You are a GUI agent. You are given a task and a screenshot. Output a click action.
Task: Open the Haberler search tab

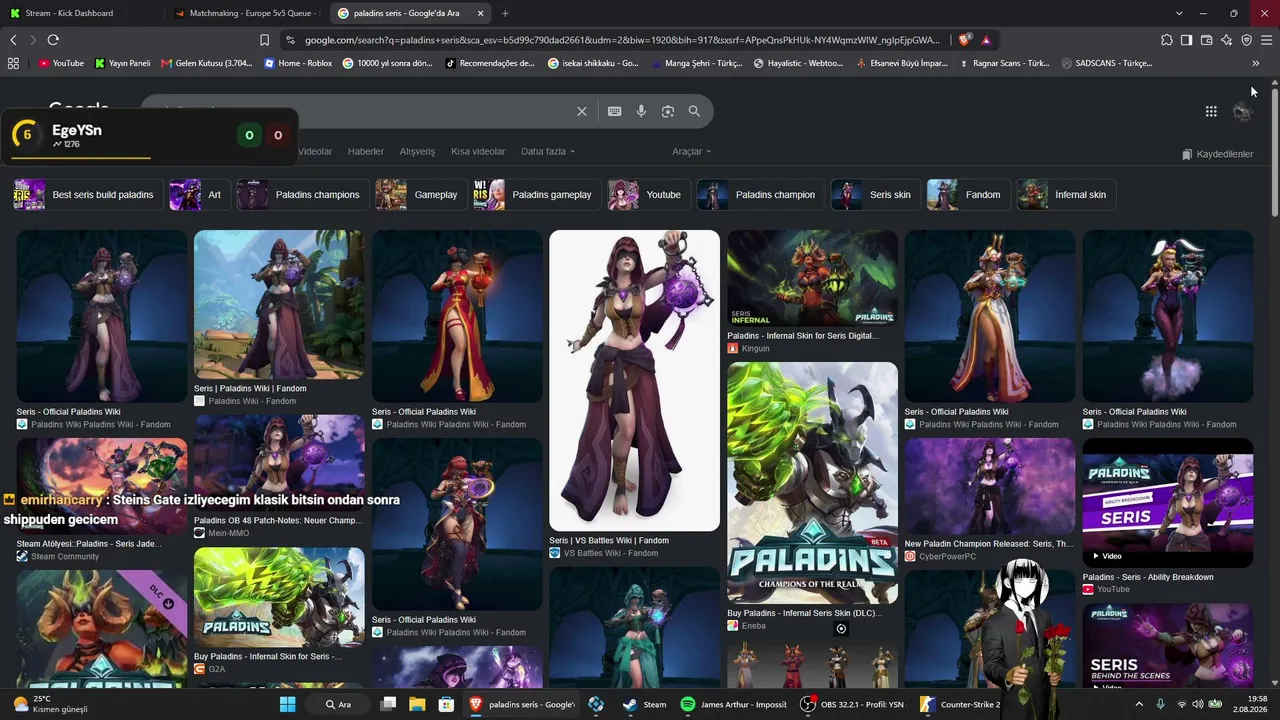point(366,152)
